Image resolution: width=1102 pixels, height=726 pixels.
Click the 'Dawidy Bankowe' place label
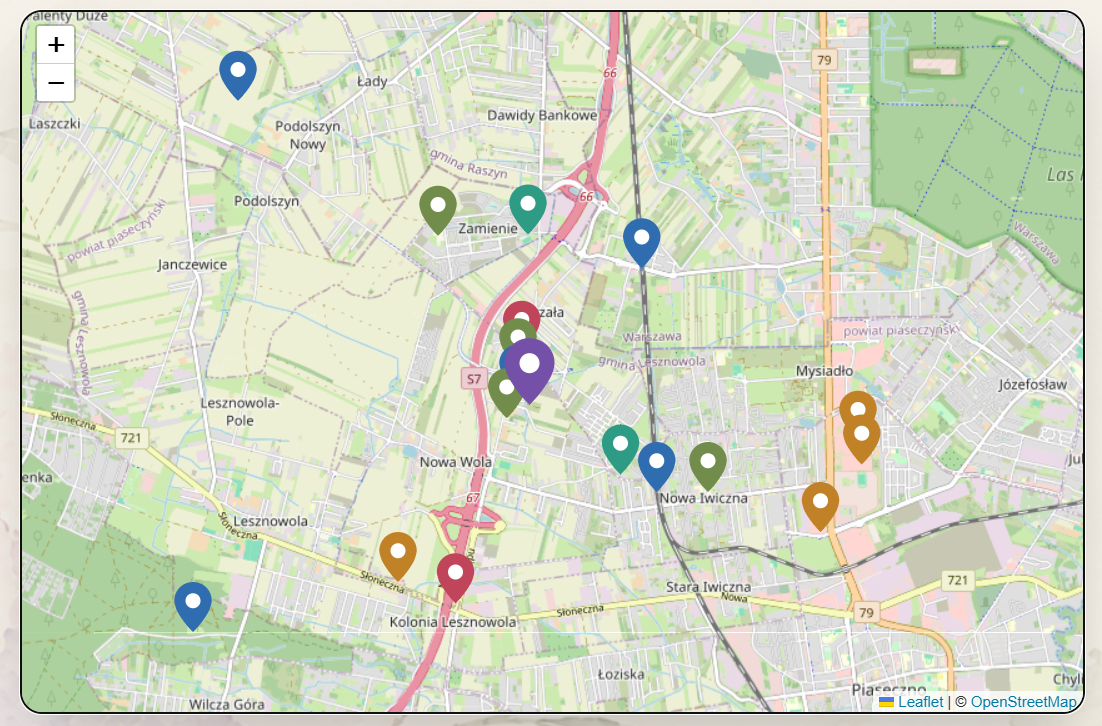tap(542, 115)
